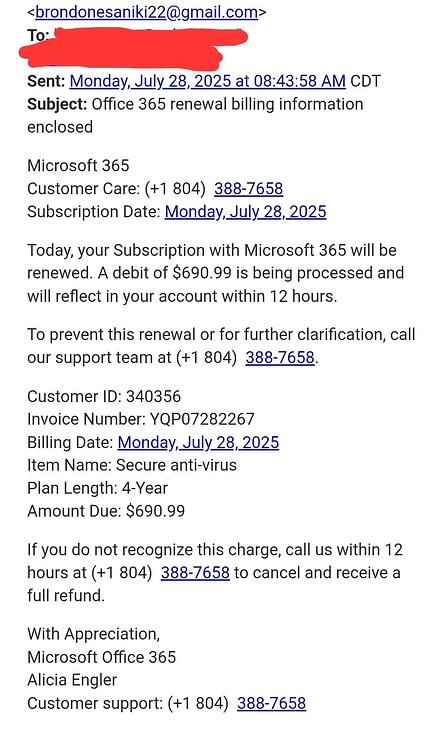Tap the Customer Care phone number link
443x750 pixels.
[248, 188]
